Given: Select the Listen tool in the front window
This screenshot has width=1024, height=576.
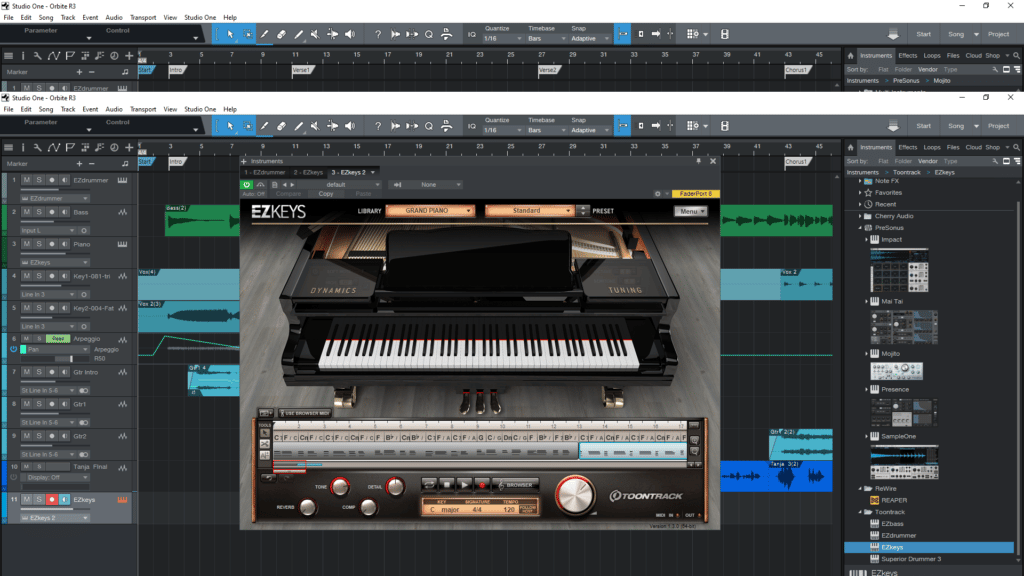Looking at the screenshot, I should click(x=350, y=126).
